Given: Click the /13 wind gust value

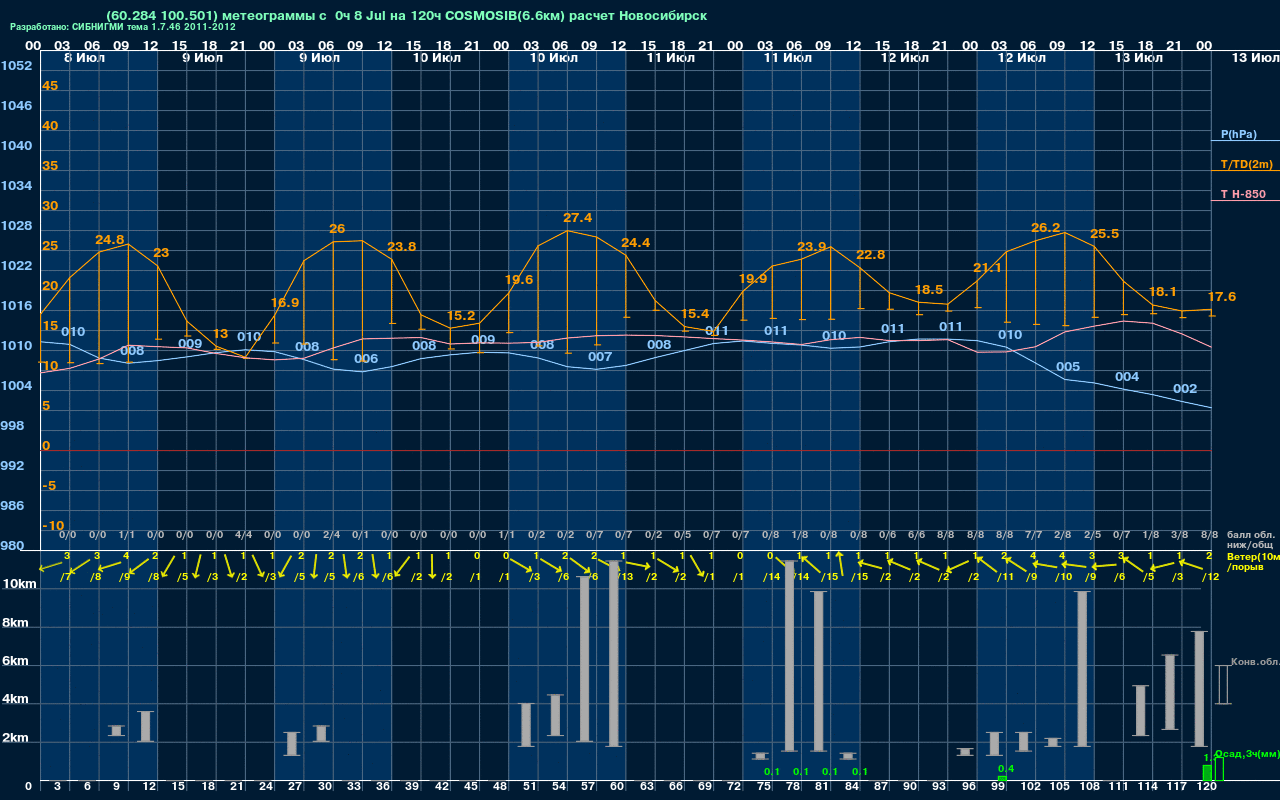Looking at the screenshot, I should 626,577.
